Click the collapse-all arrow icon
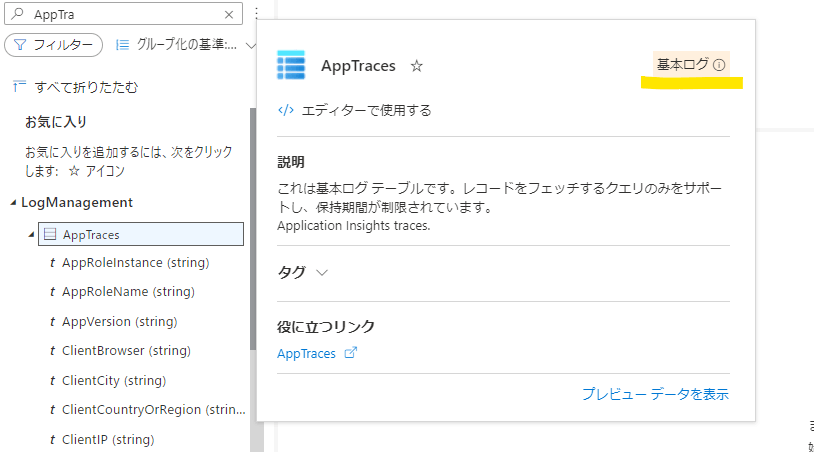 pyautogui.click(x=19, y=86)
